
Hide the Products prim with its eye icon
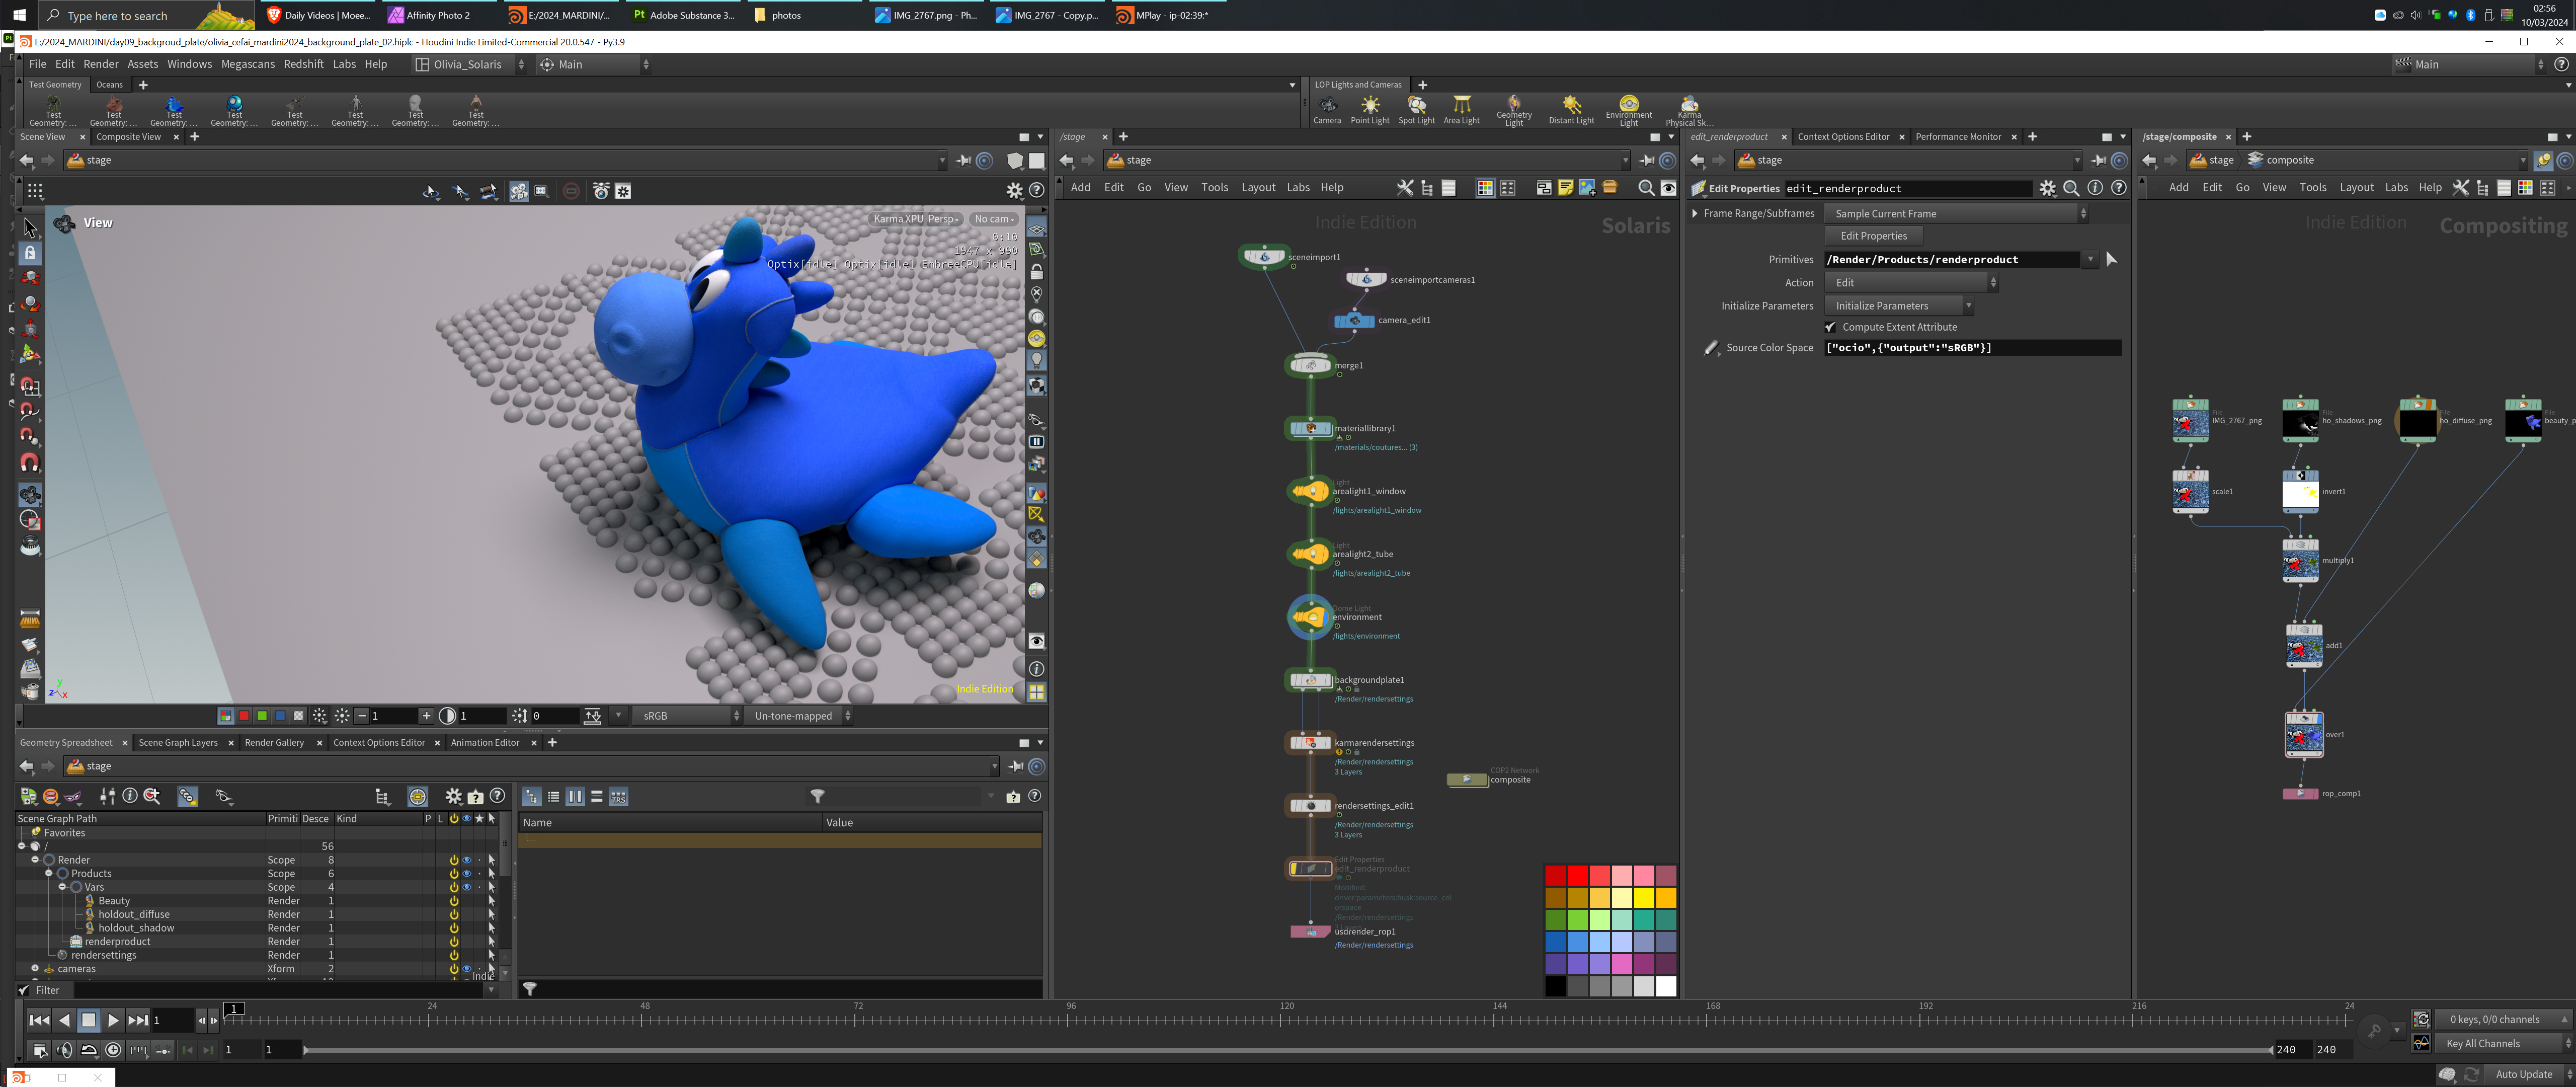click(466, 874)
